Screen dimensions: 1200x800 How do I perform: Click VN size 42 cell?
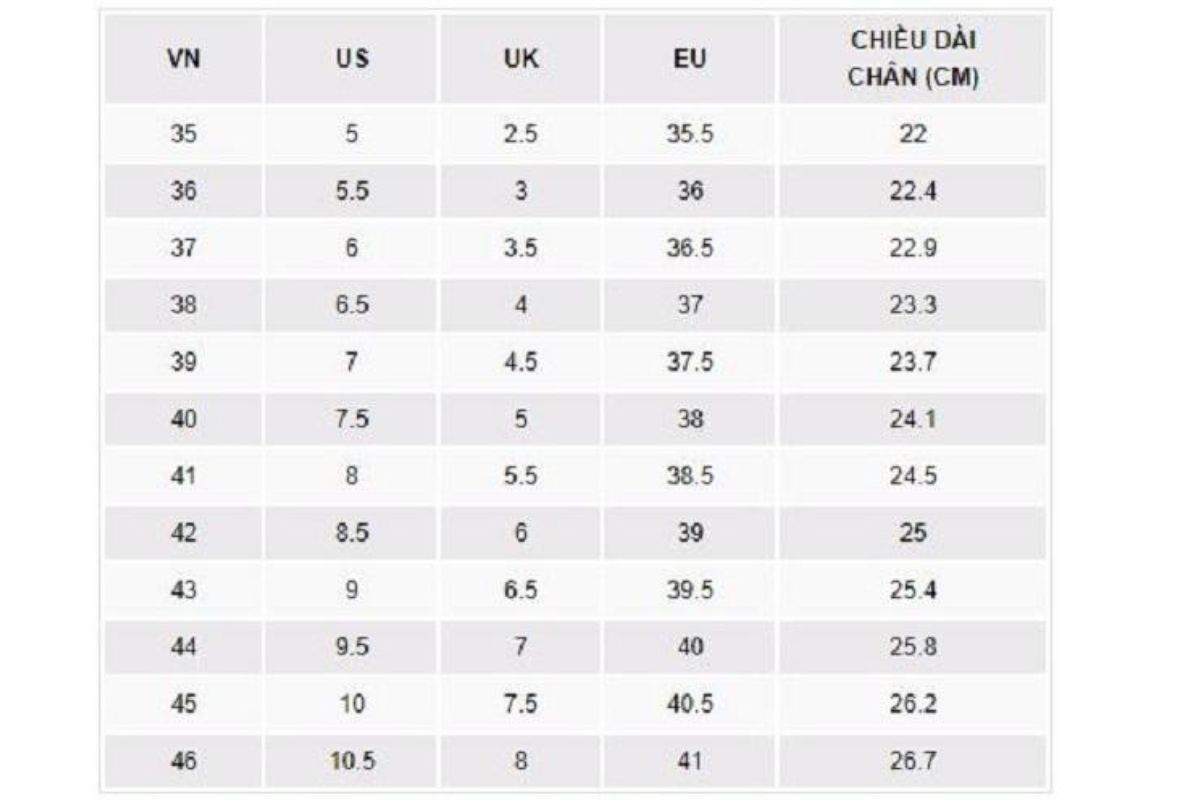pyautogui.click(x=184, y=533)
